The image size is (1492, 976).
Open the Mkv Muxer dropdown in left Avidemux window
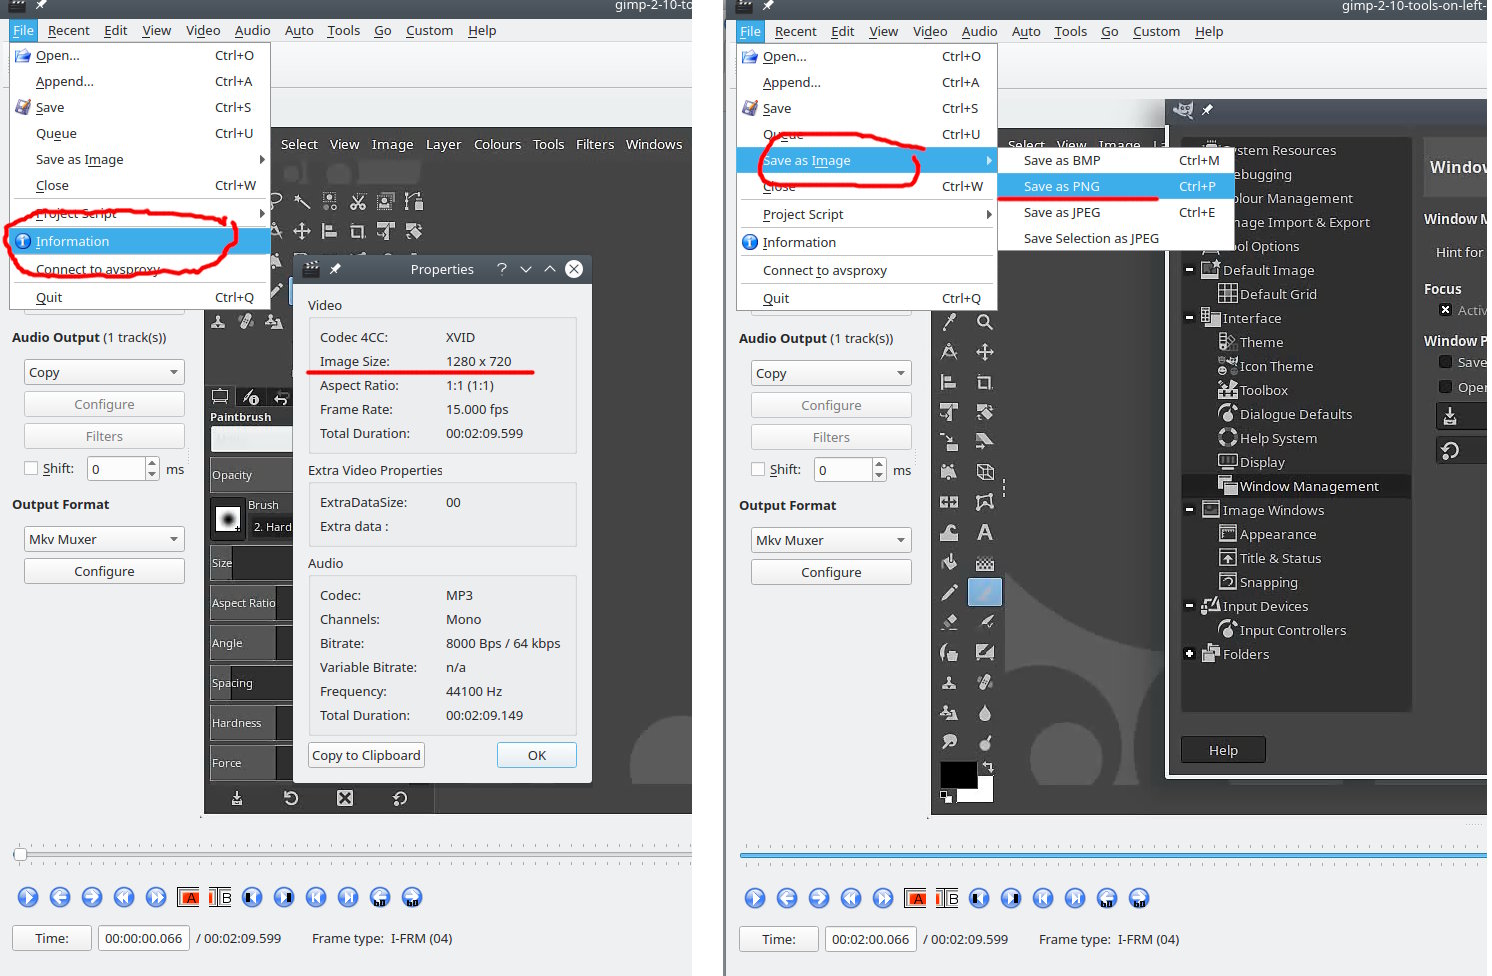coord(104,539)
